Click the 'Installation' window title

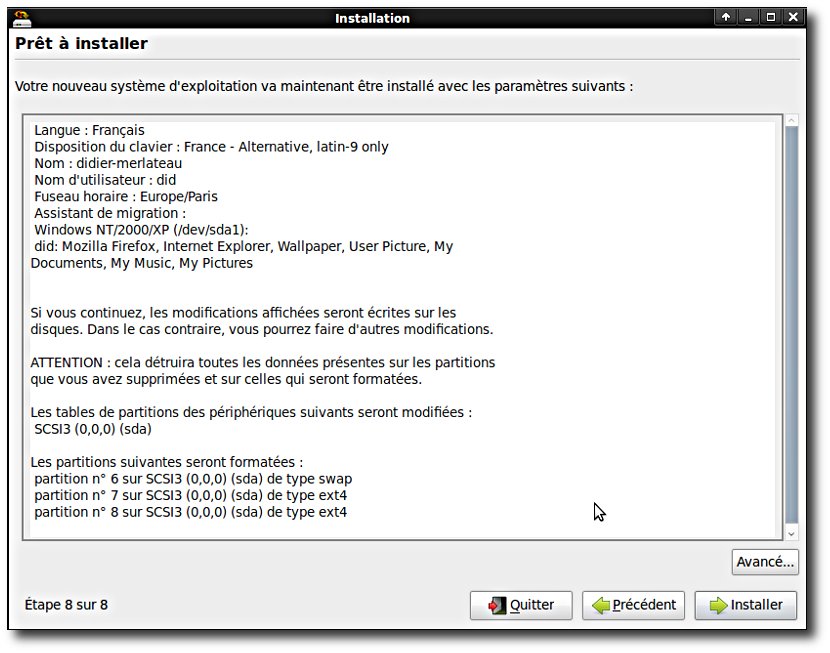[x=372, y=18]
